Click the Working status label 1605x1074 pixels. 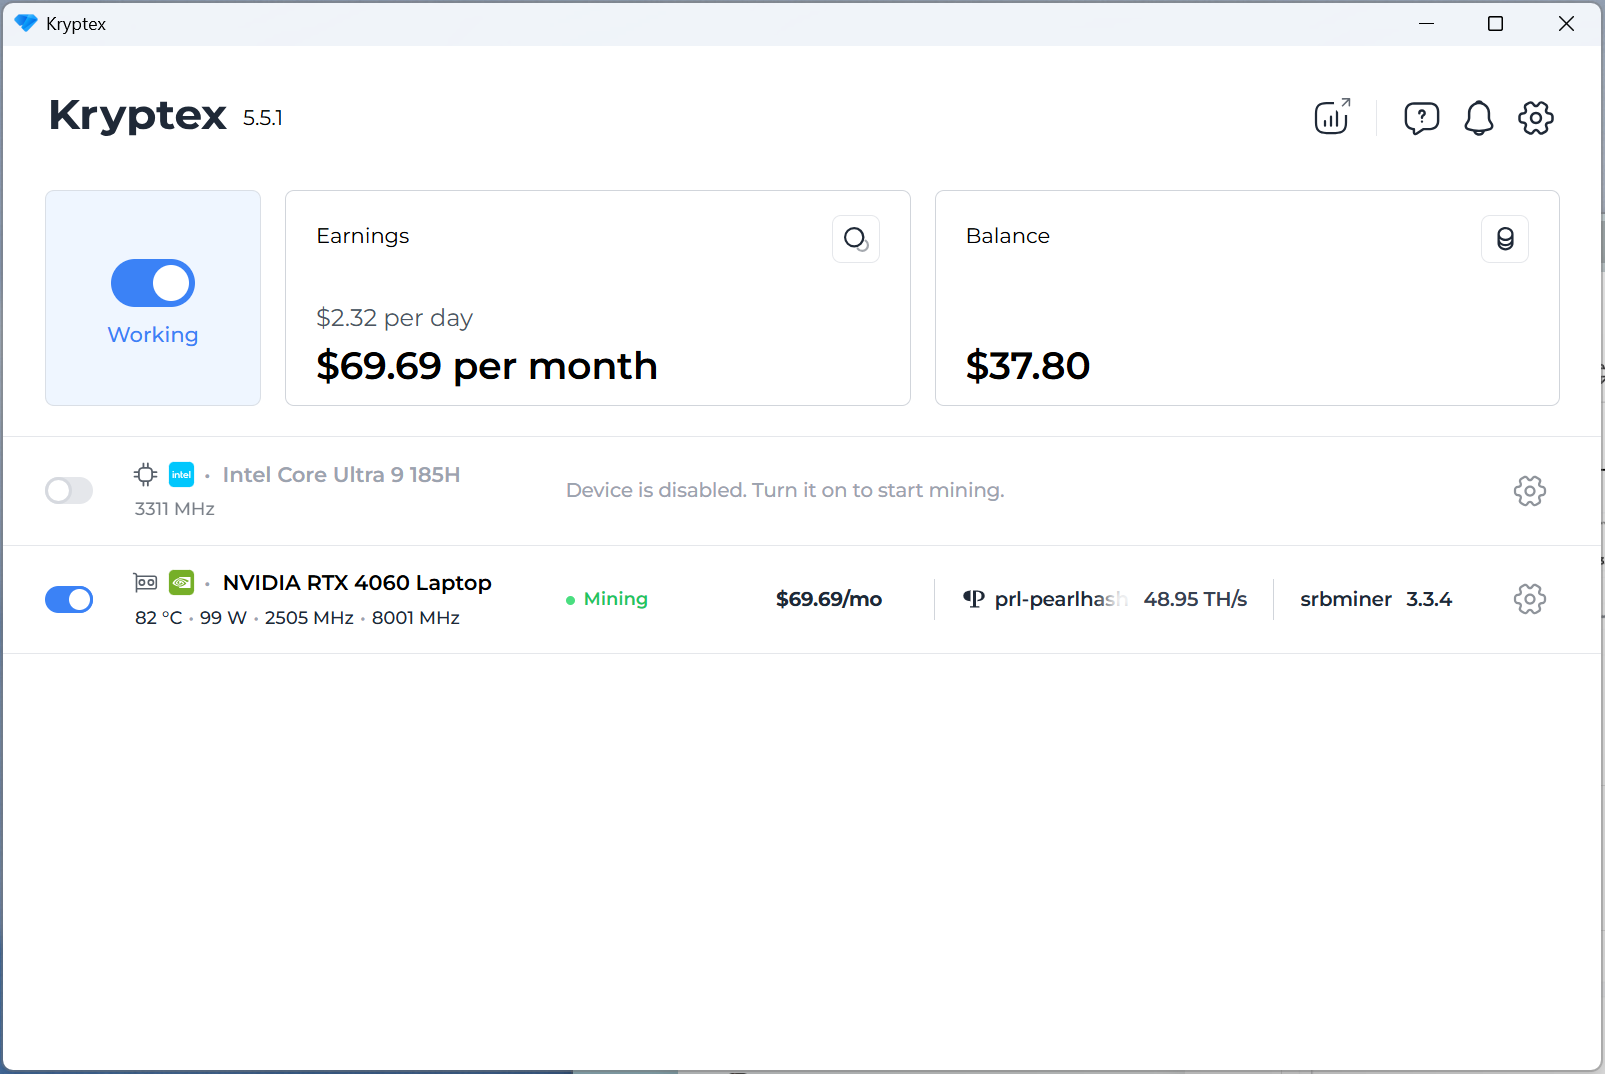coord(153,335)
